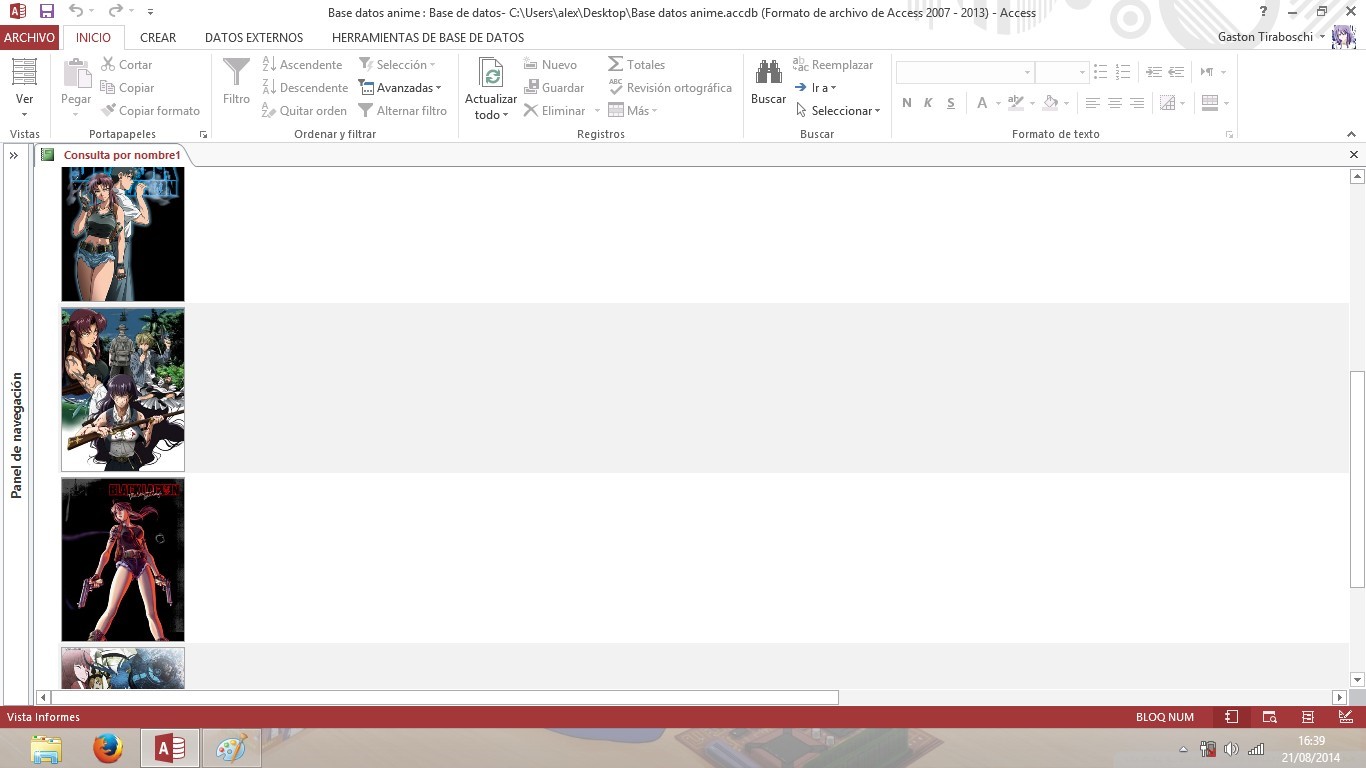This screenshot has height=768, width=1366.
Task: Save using the quick access floppy icon
Action: point(46,12)
